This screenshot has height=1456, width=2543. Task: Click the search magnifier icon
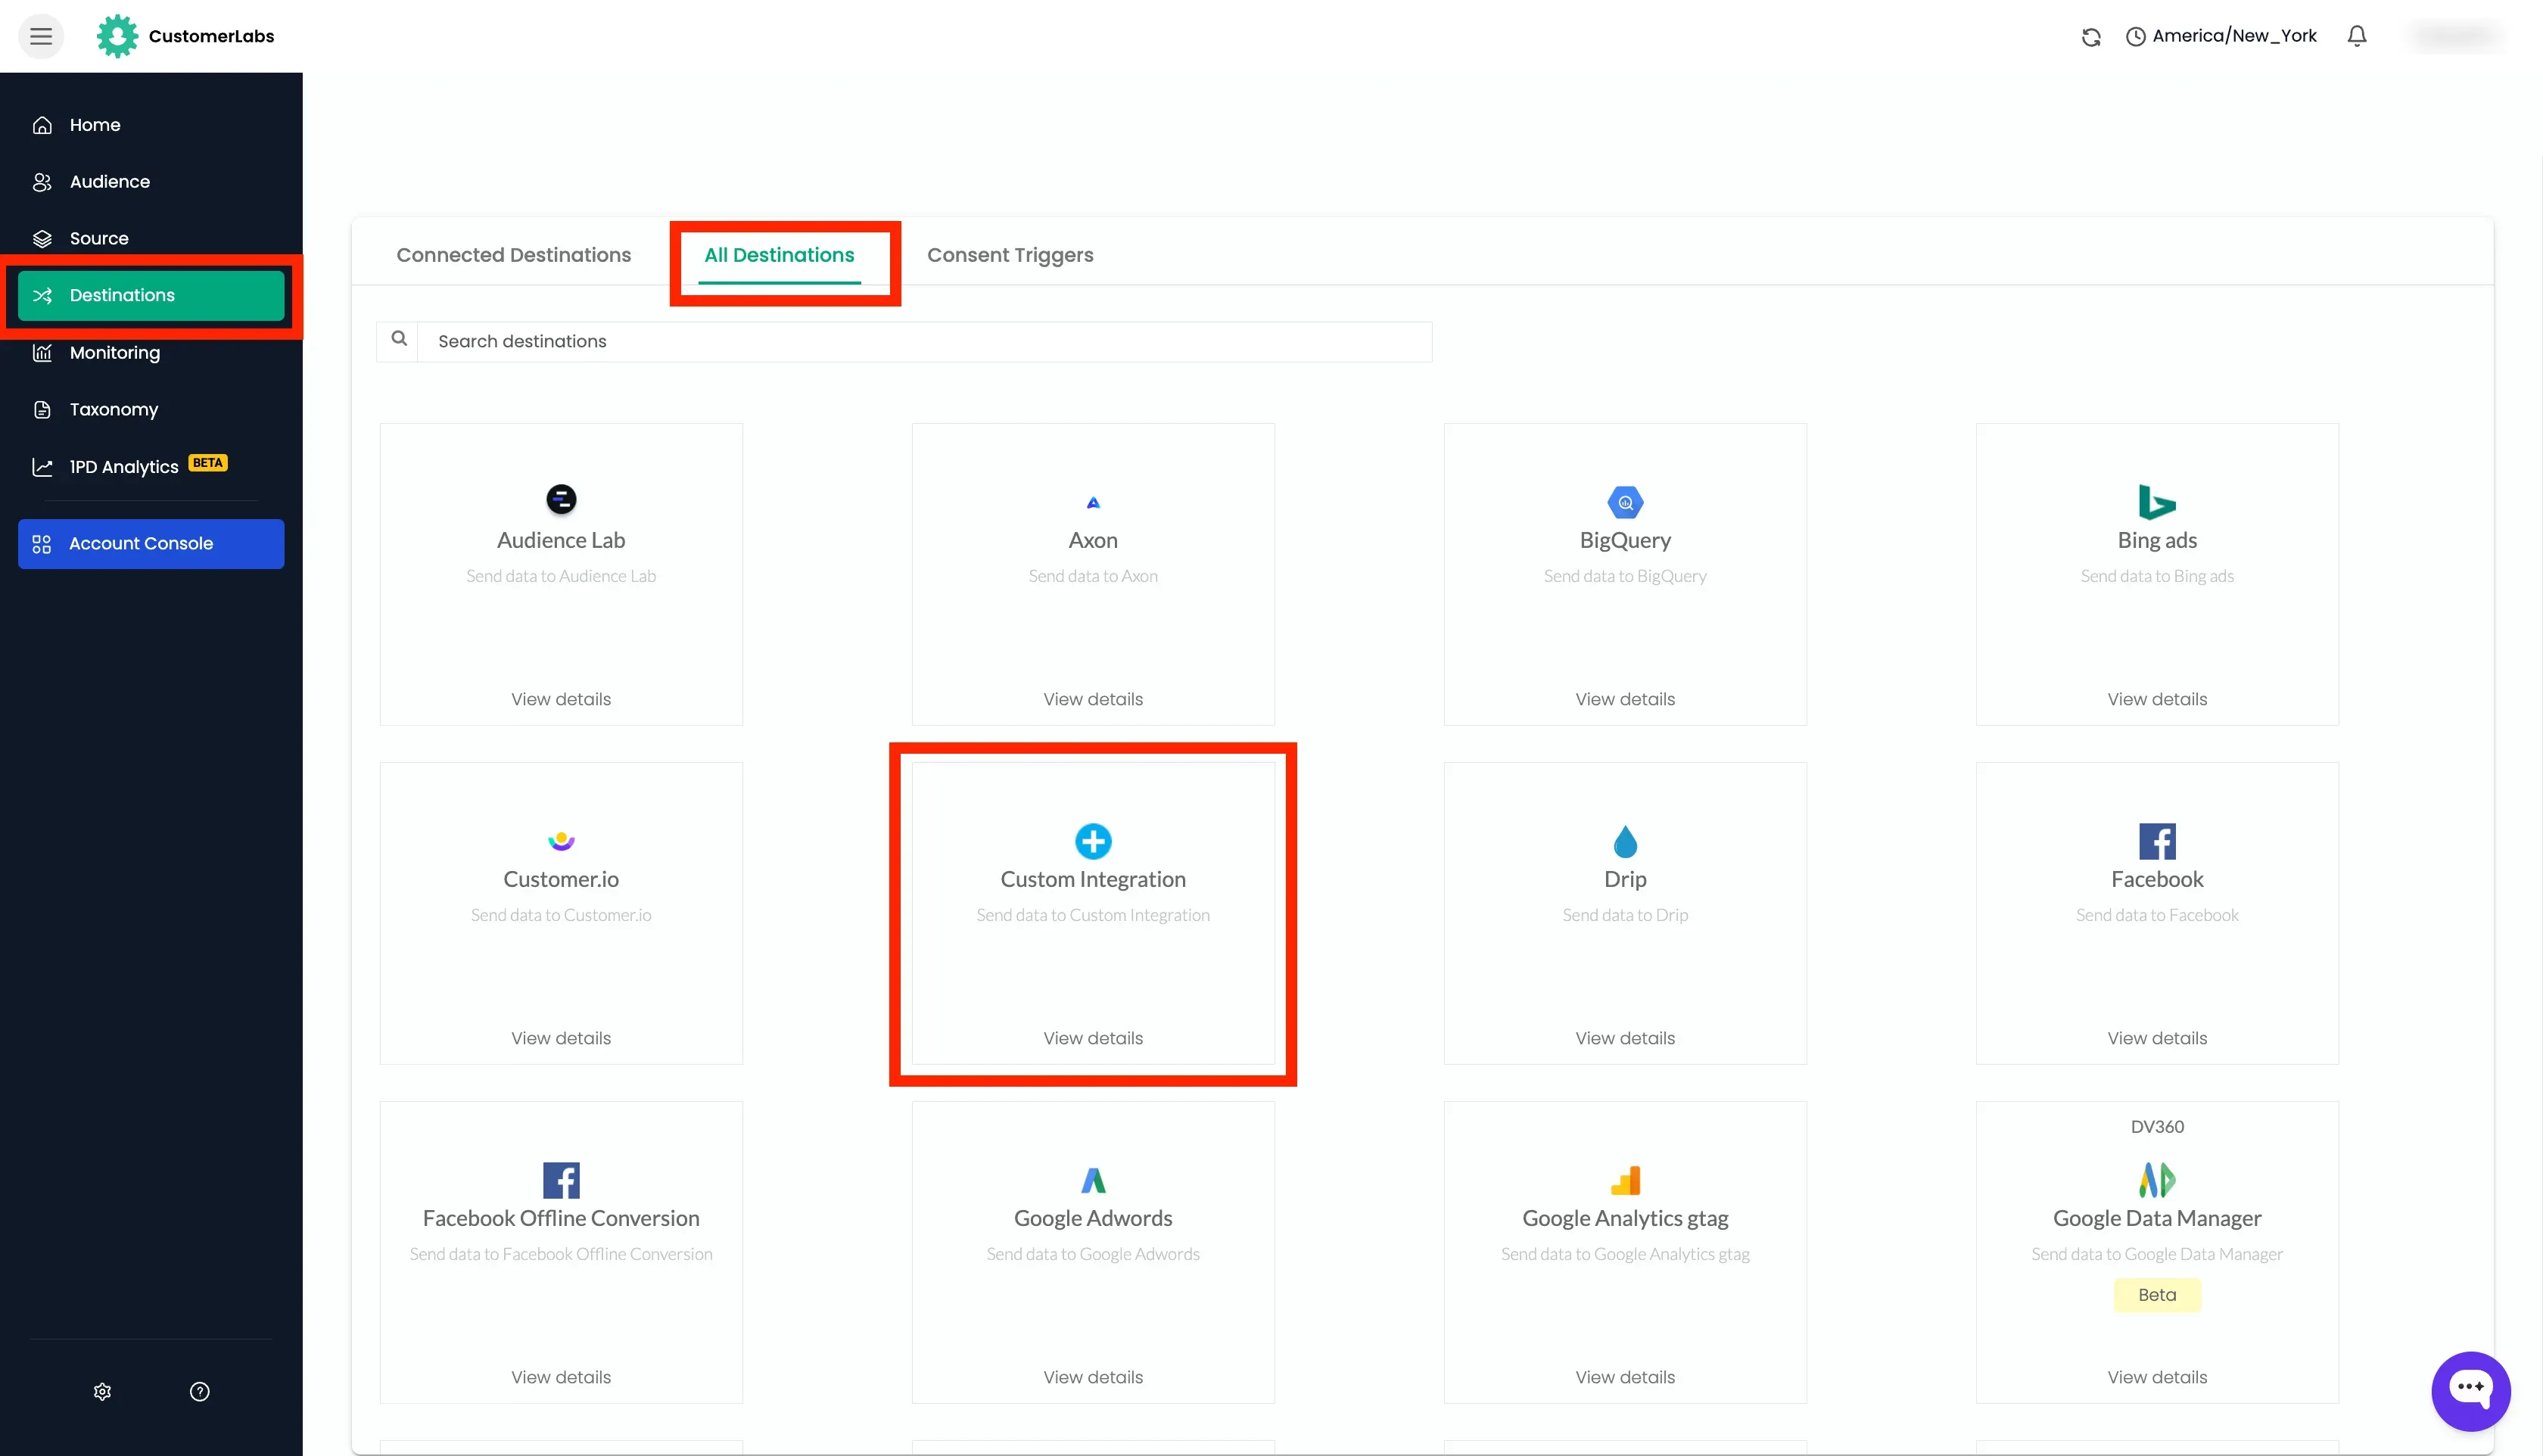tap(399, 339)
